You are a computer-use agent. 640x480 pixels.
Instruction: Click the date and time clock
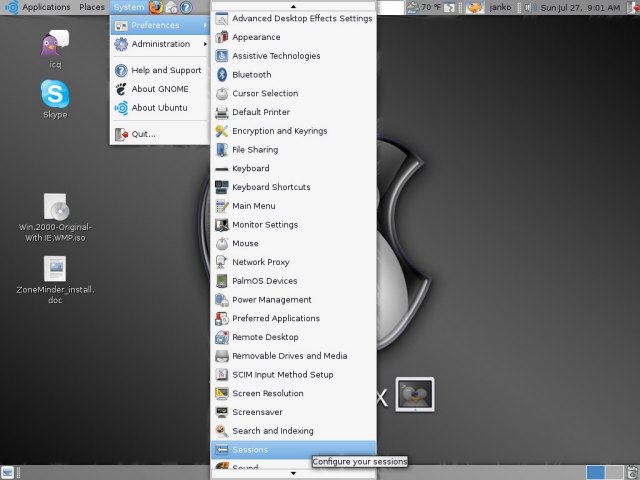tap(580, 7)
